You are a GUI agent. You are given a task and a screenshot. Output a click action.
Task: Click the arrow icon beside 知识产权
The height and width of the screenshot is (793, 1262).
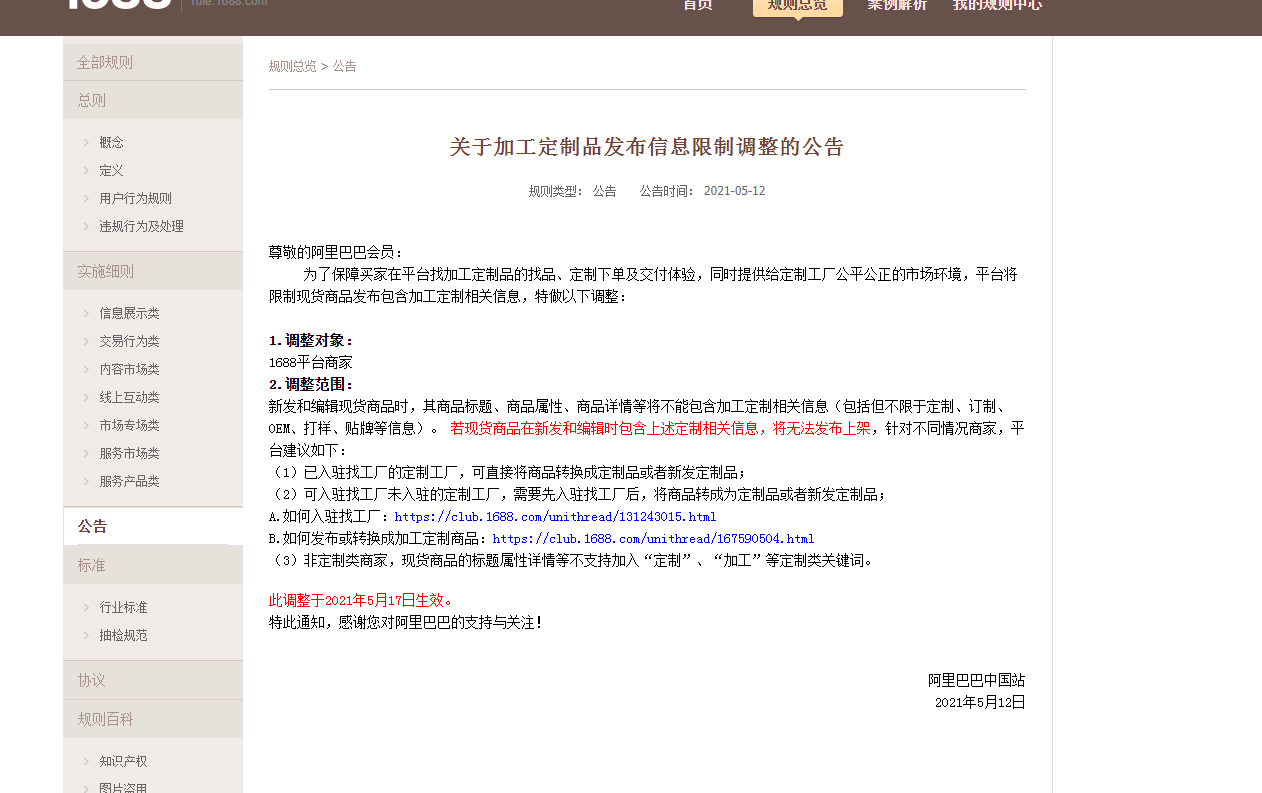point(86,761)
